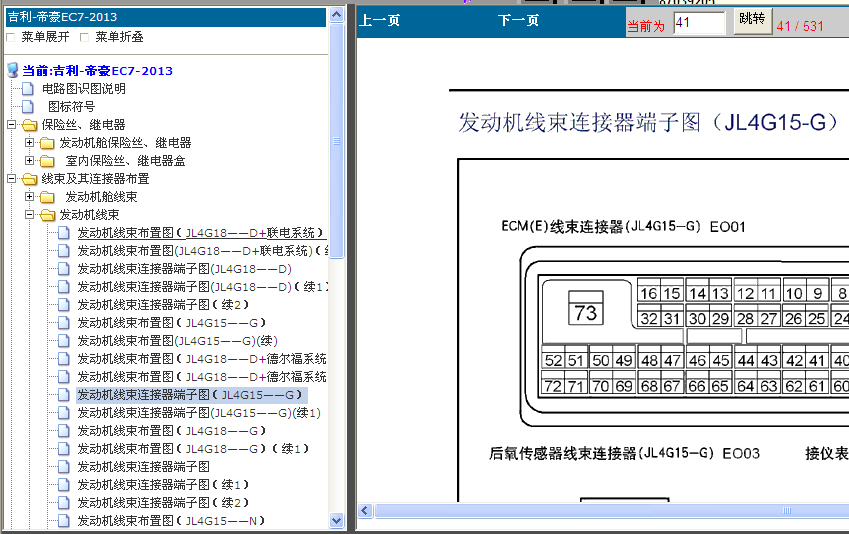Click the 线束及其连接器布置 folder icon

click(x=30, y=179)
